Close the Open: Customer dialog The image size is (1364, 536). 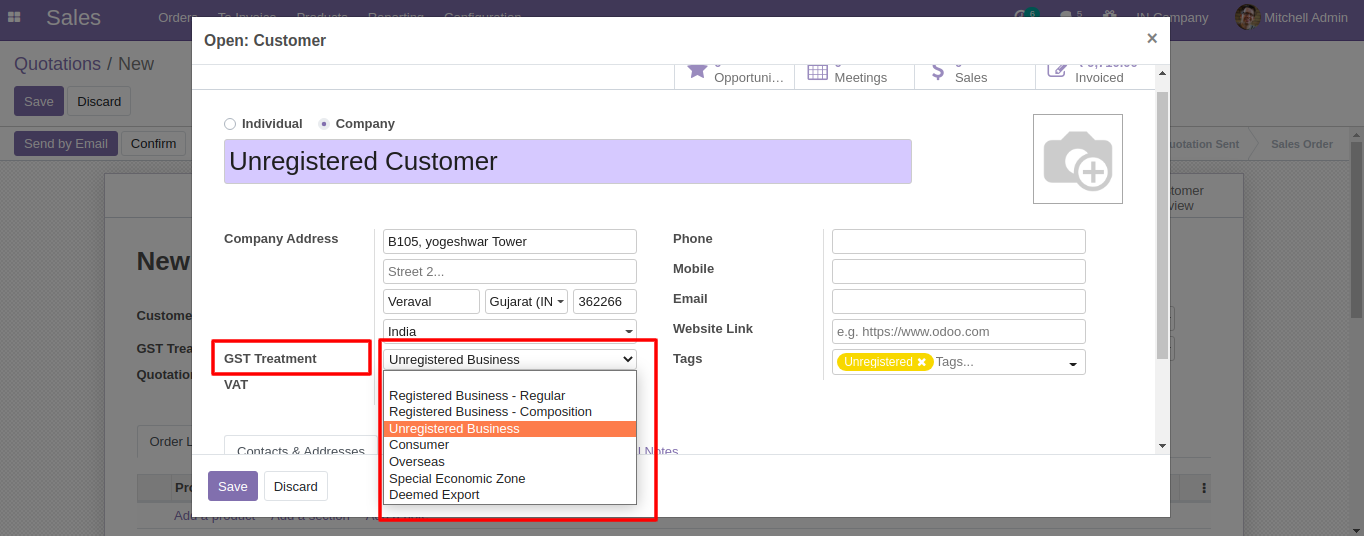coord(1151,38)
